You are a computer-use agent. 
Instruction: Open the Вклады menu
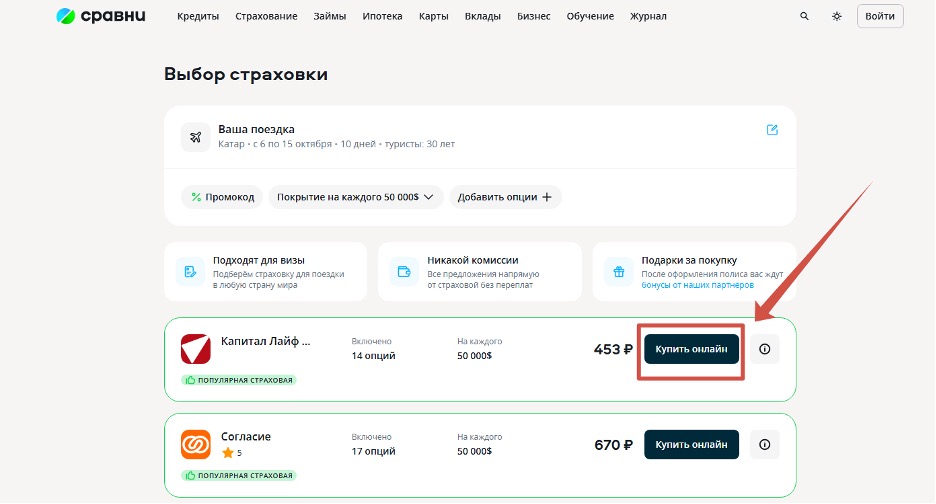(x=482, y=16)
